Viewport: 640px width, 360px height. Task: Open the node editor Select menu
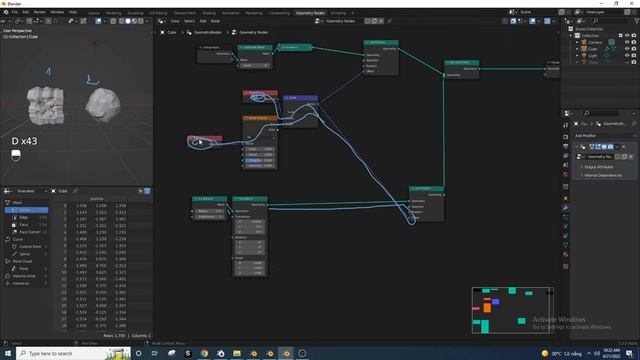[189, 21]
